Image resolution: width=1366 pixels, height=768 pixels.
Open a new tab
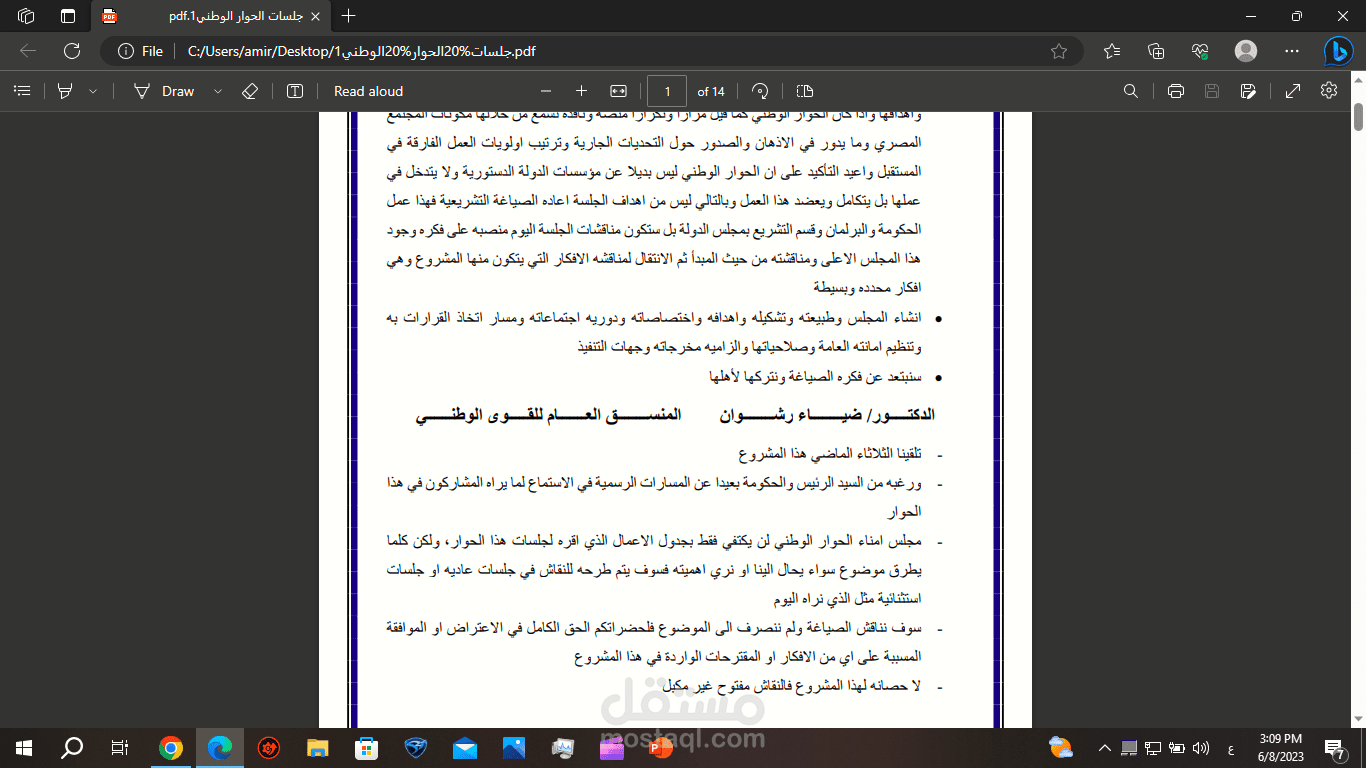[x=348, y=16]
